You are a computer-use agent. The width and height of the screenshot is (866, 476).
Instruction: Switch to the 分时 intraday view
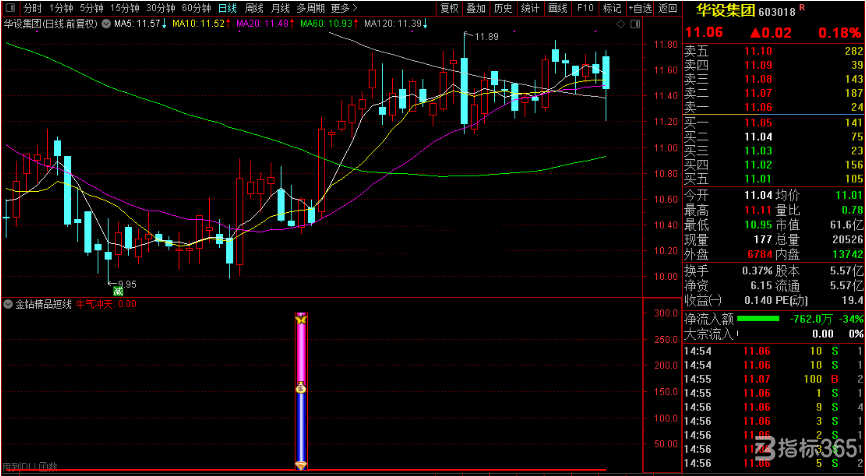32,8
